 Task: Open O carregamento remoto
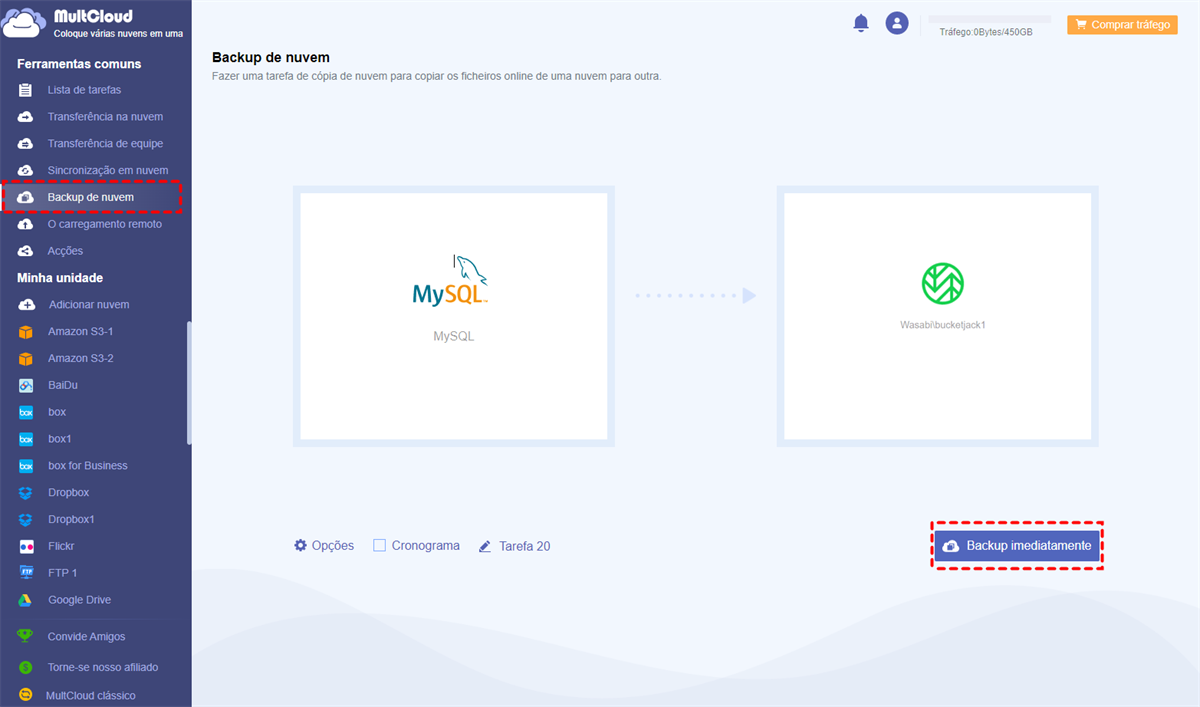click(104, 224)
